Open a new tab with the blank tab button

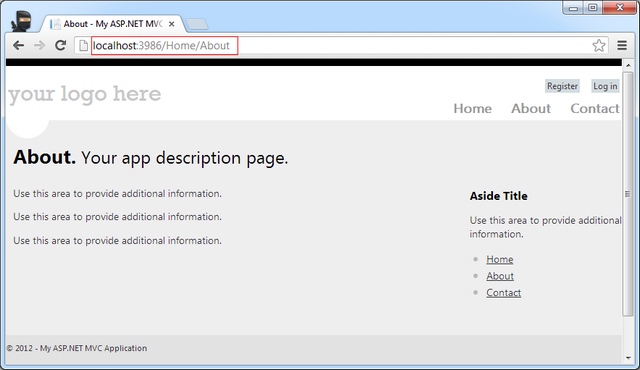tap(197, 24)
